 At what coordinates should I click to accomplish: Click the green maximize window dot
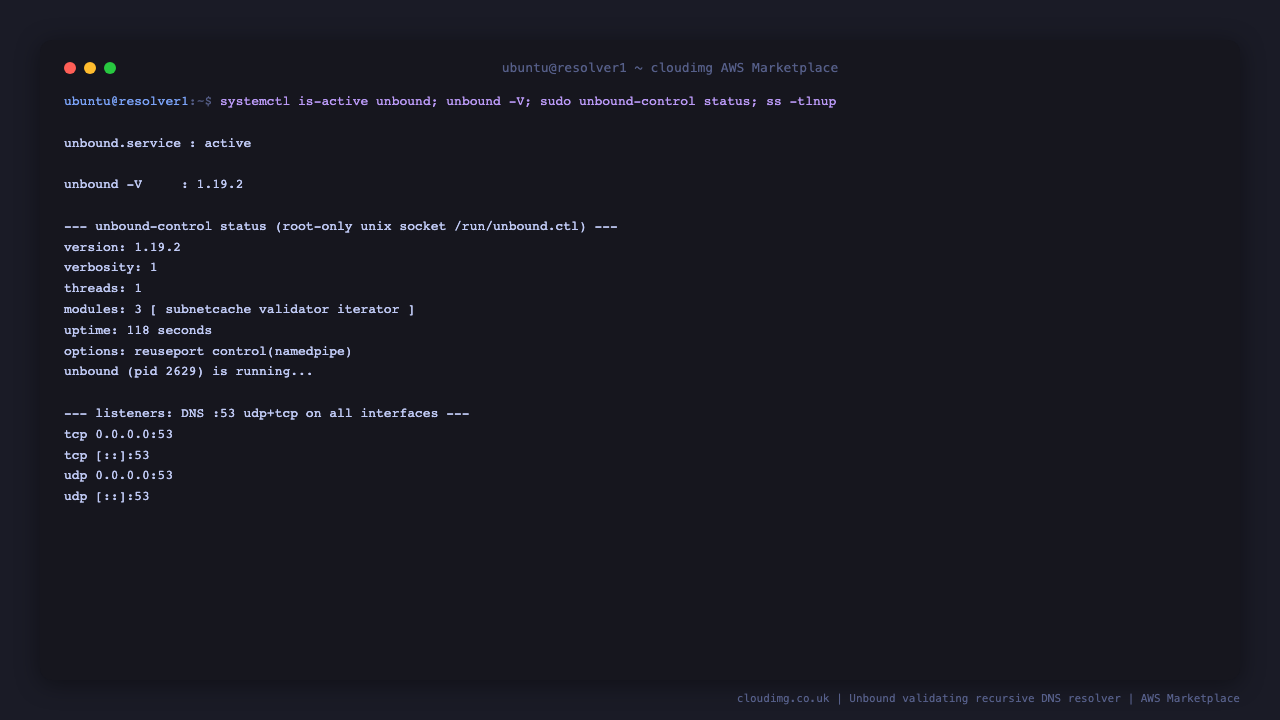pyautogui.click(x=110, y=68)
